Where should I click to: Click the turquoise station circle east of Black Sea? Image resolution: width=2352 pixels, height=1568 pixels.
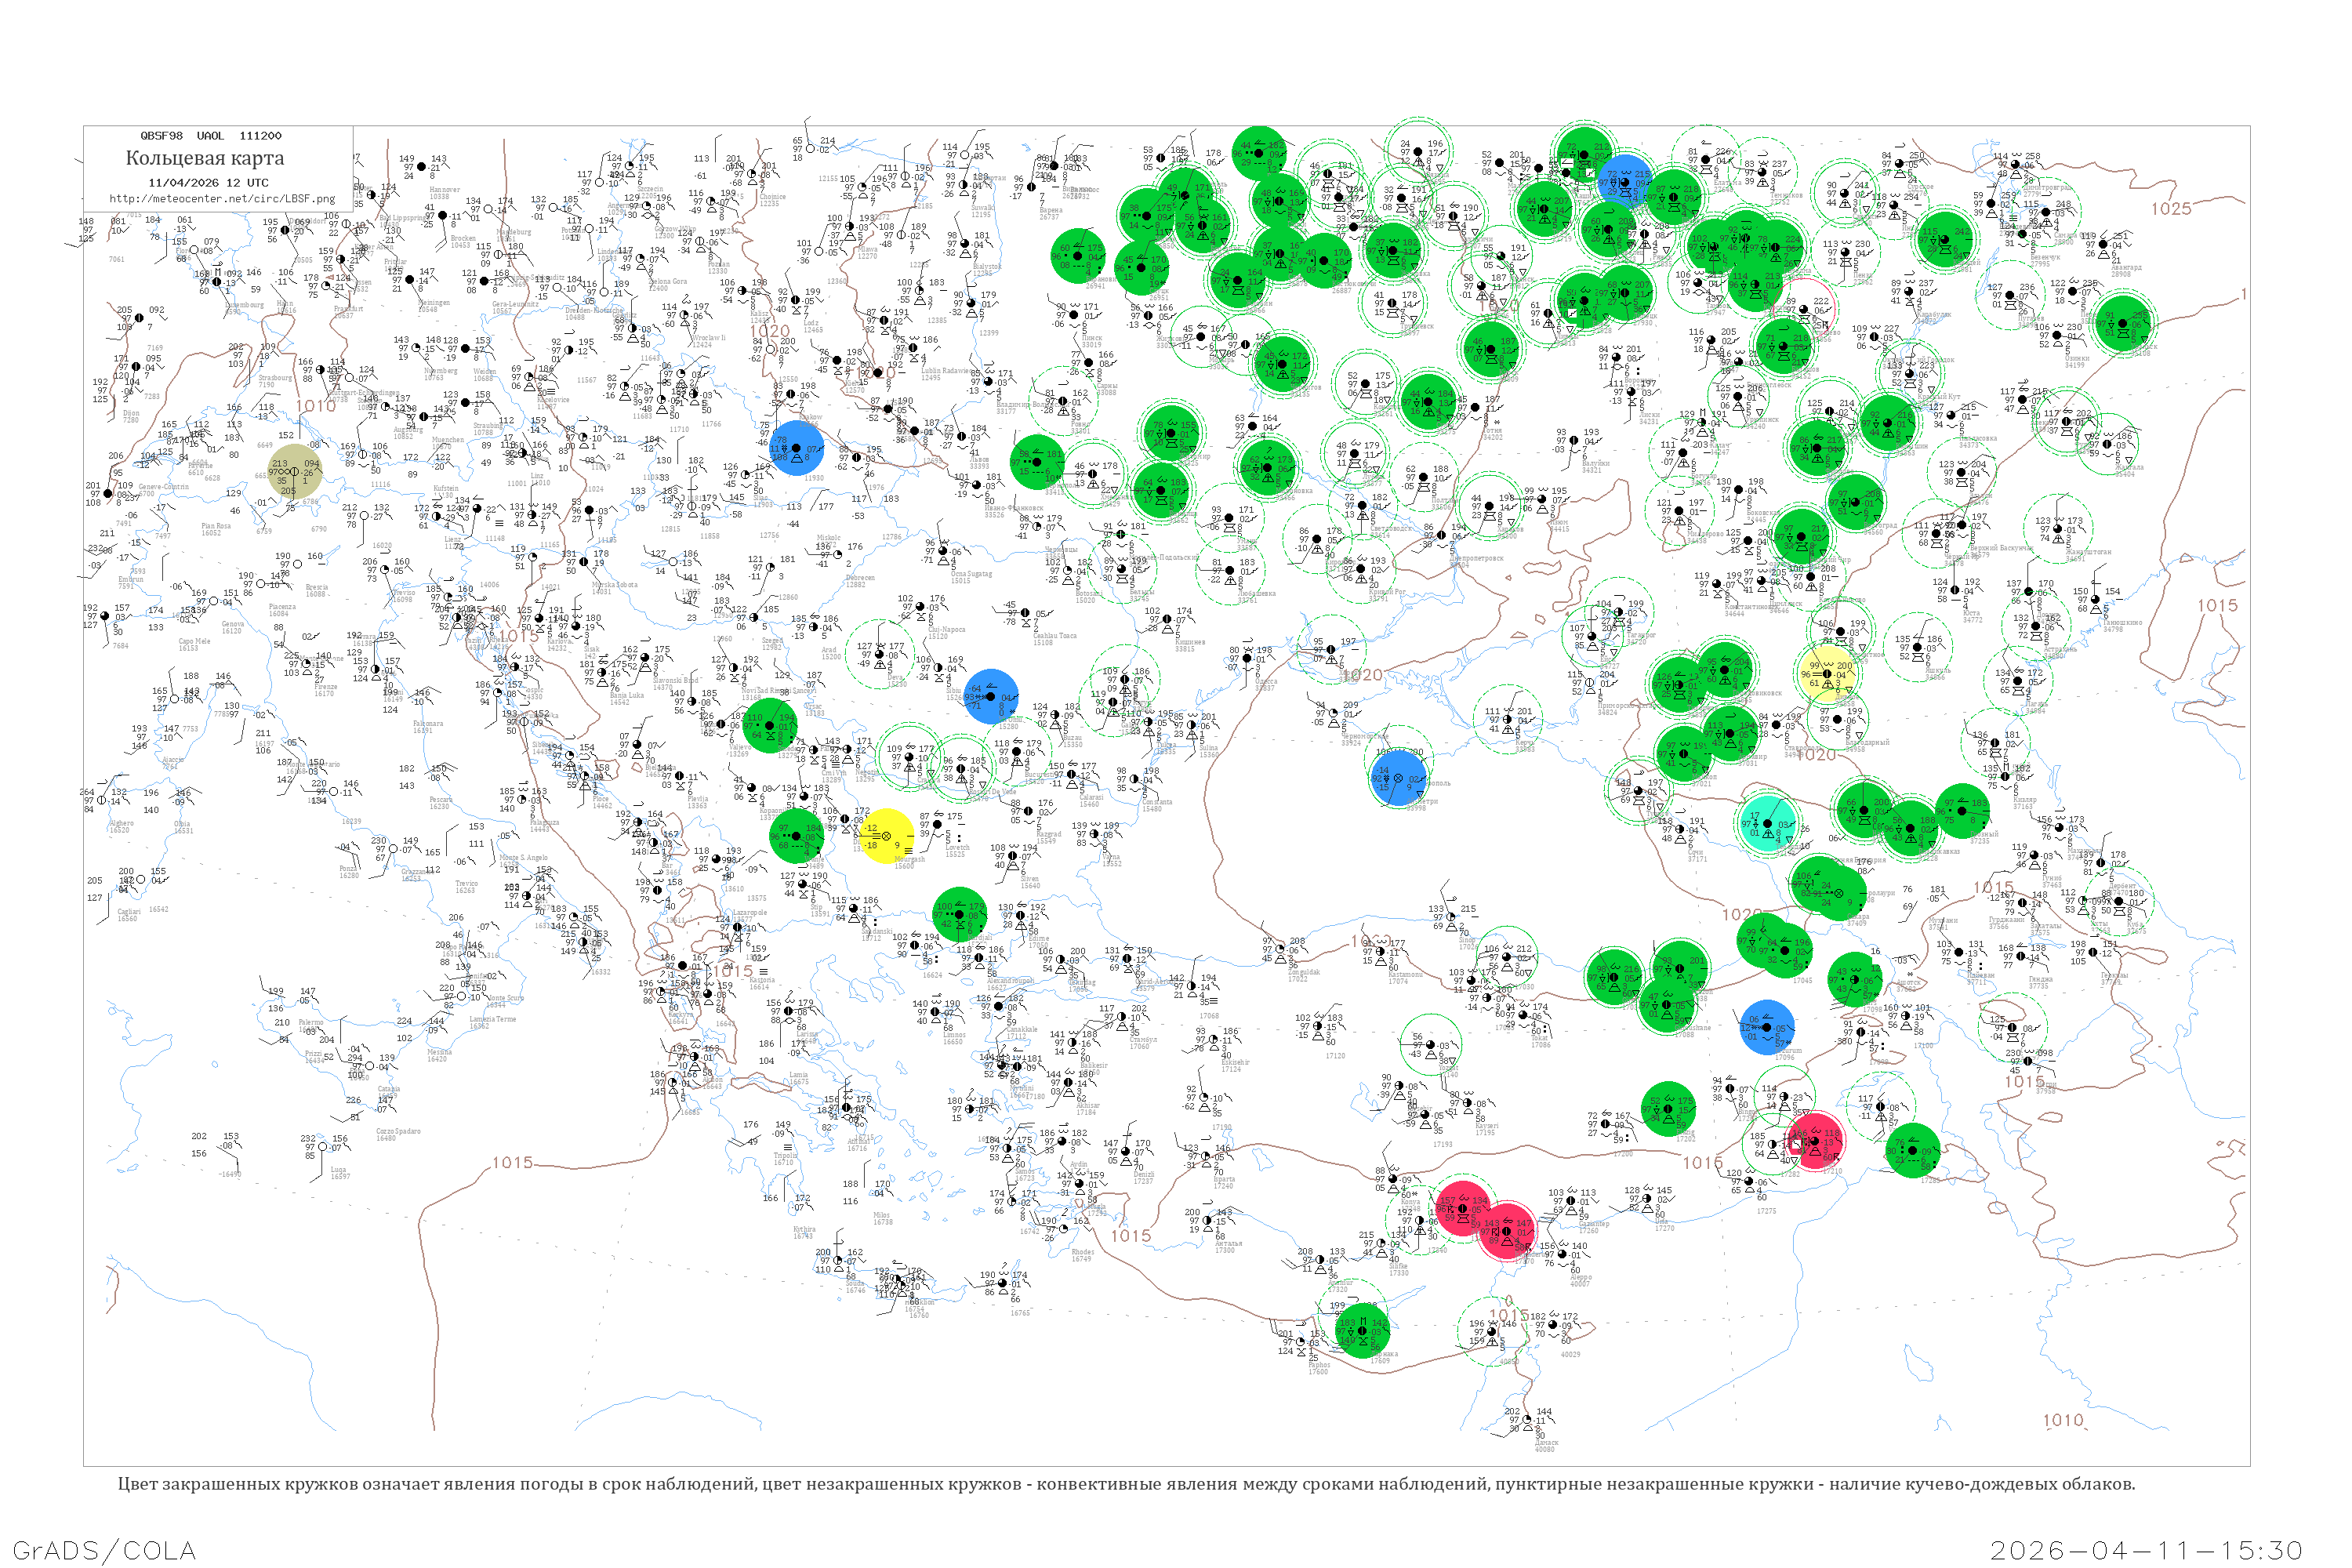click(x=1768, y=823)
